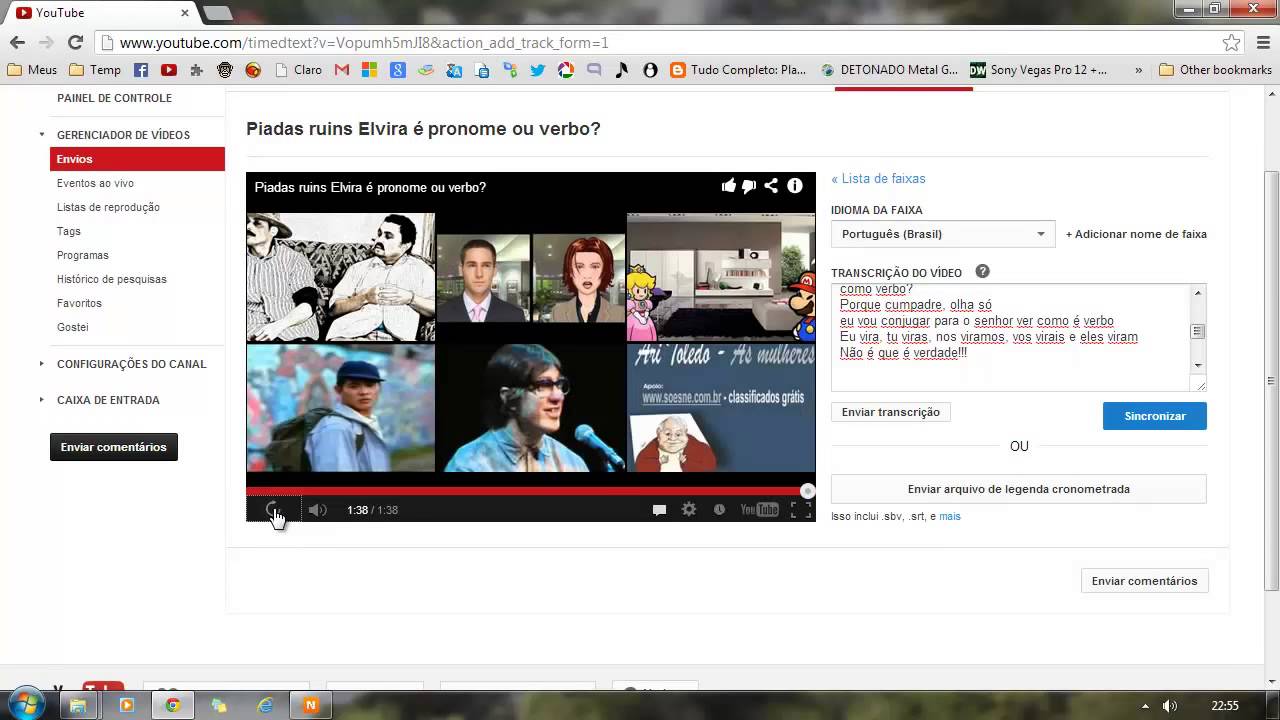Open Chrome's wrench menu
1280x720 pixels.
1261,42
